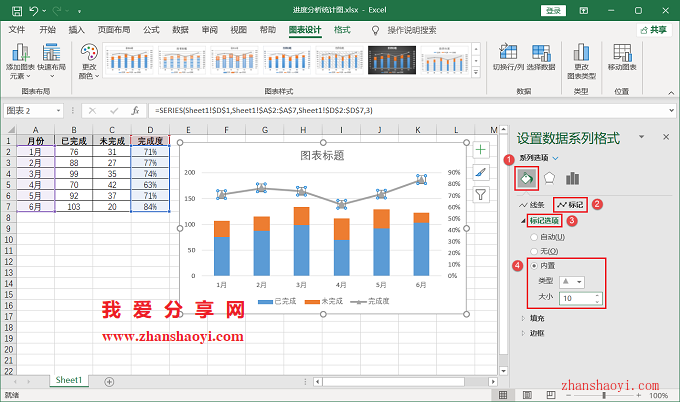Open the Insert tab
The width and height of the screenshot is (680, 402).
(76, 29)
